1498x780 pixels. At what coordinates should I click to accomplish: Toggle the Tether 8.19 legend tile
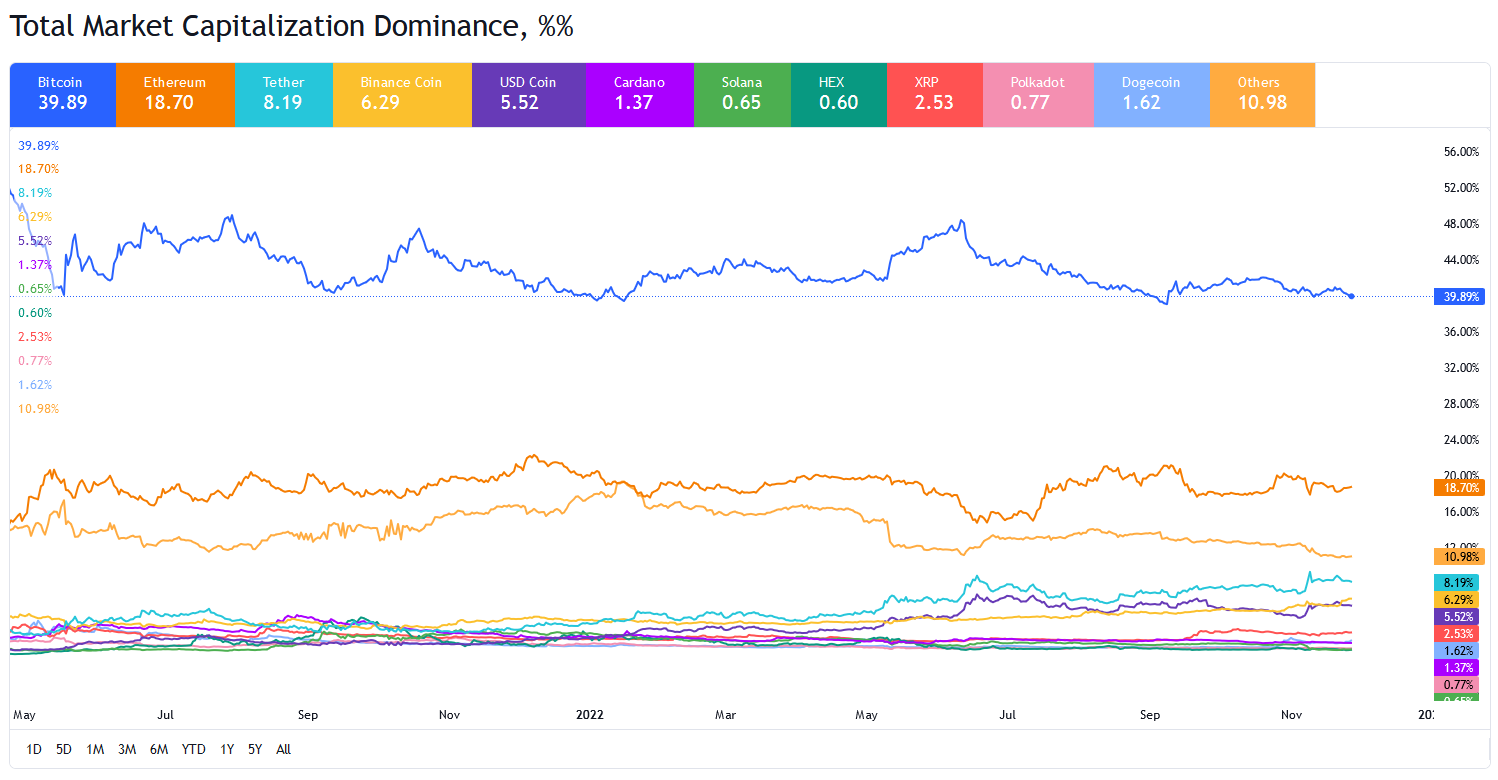click(x=284, y=94)
